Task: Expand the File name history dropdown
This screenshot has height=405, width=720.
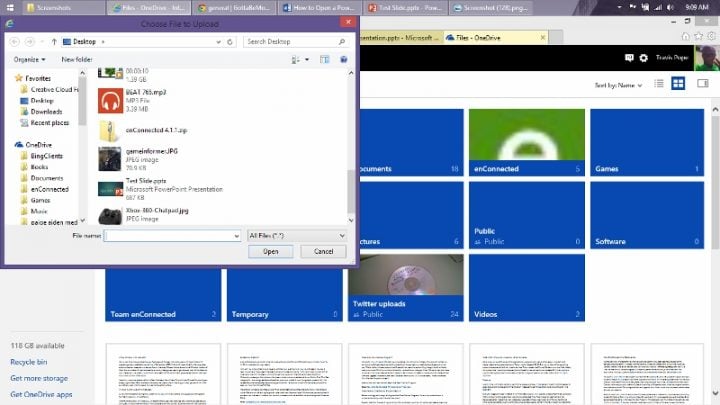Action: [x=236, y=236]
